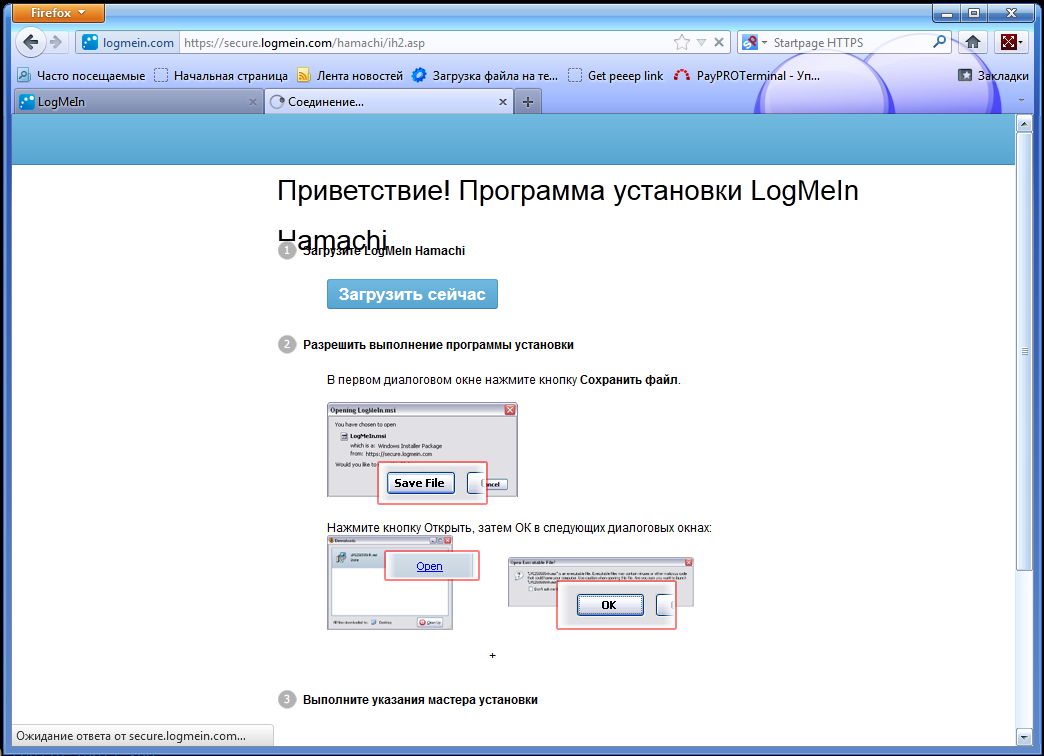Open a new tab with plus button
The height and width of the screenshot is (756, 1044).
click(528, 102)
